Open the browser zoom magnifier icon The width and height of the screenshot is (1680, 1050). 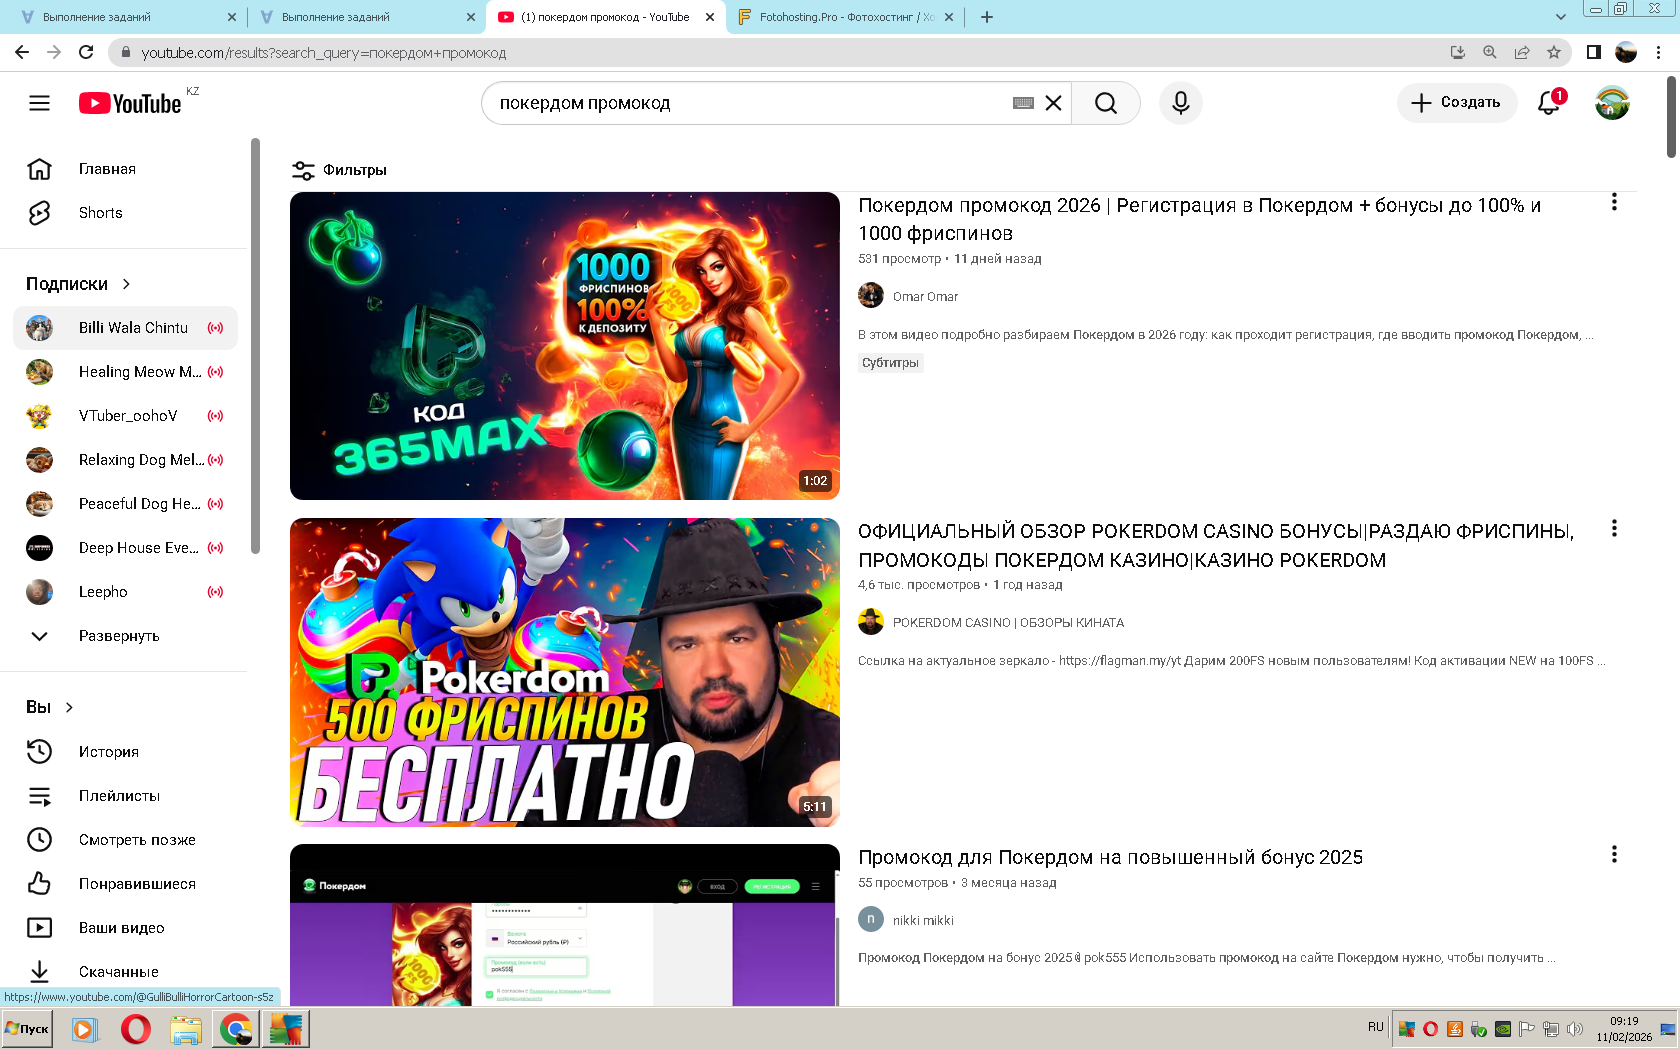(x=1490, y=52)
